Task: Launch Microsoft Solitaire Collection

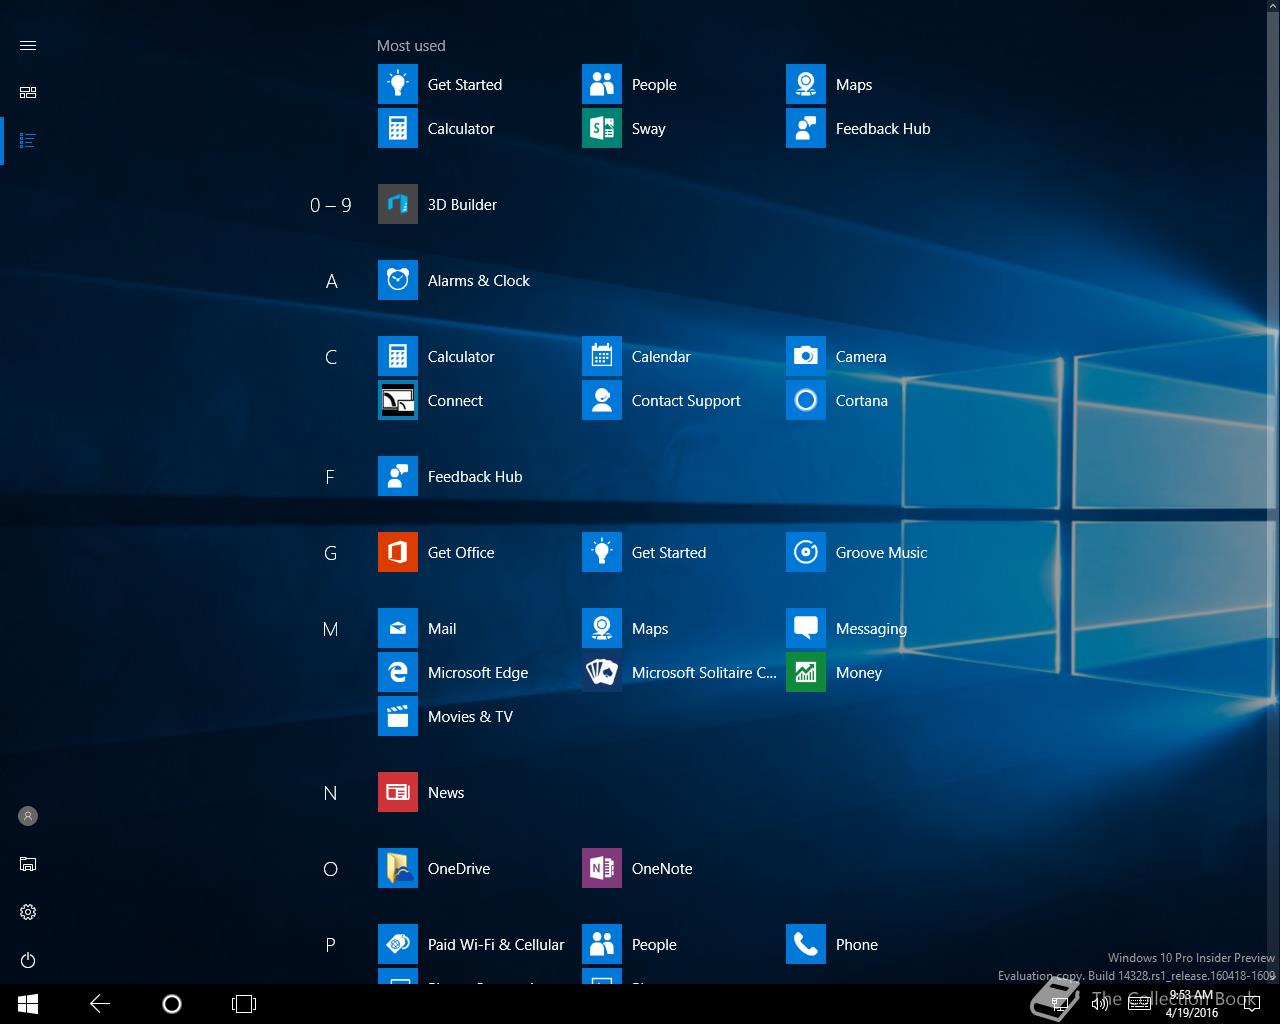Action: [x=680, y=673]
